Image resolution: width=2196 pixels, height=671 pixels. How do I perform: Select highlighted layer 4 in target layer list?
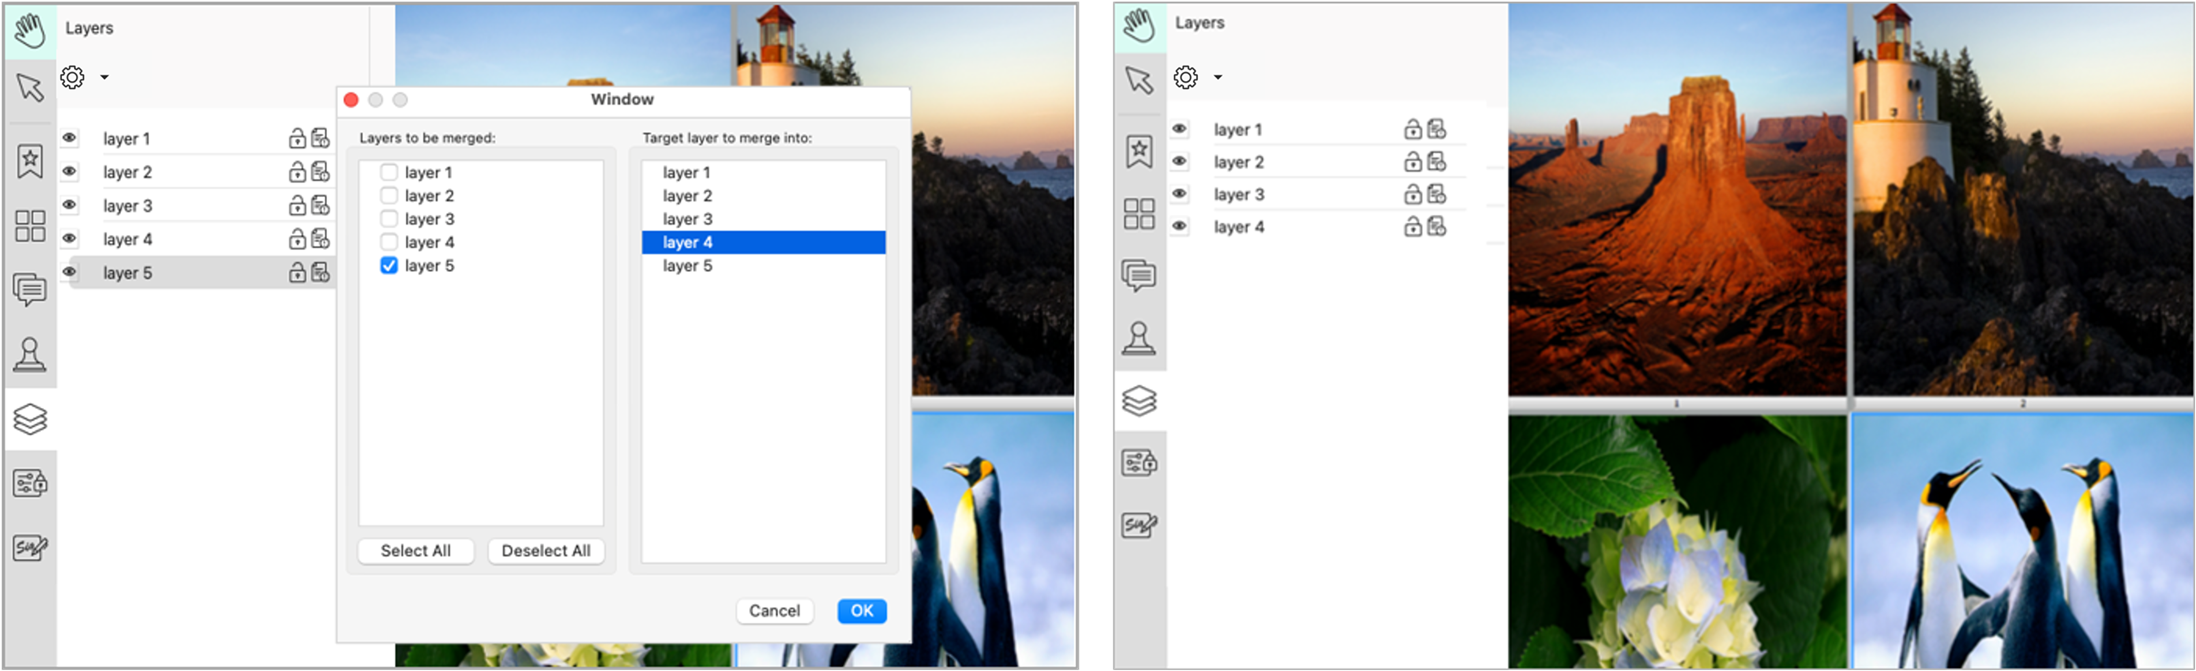pyautogui.click(x=763, y=242)
